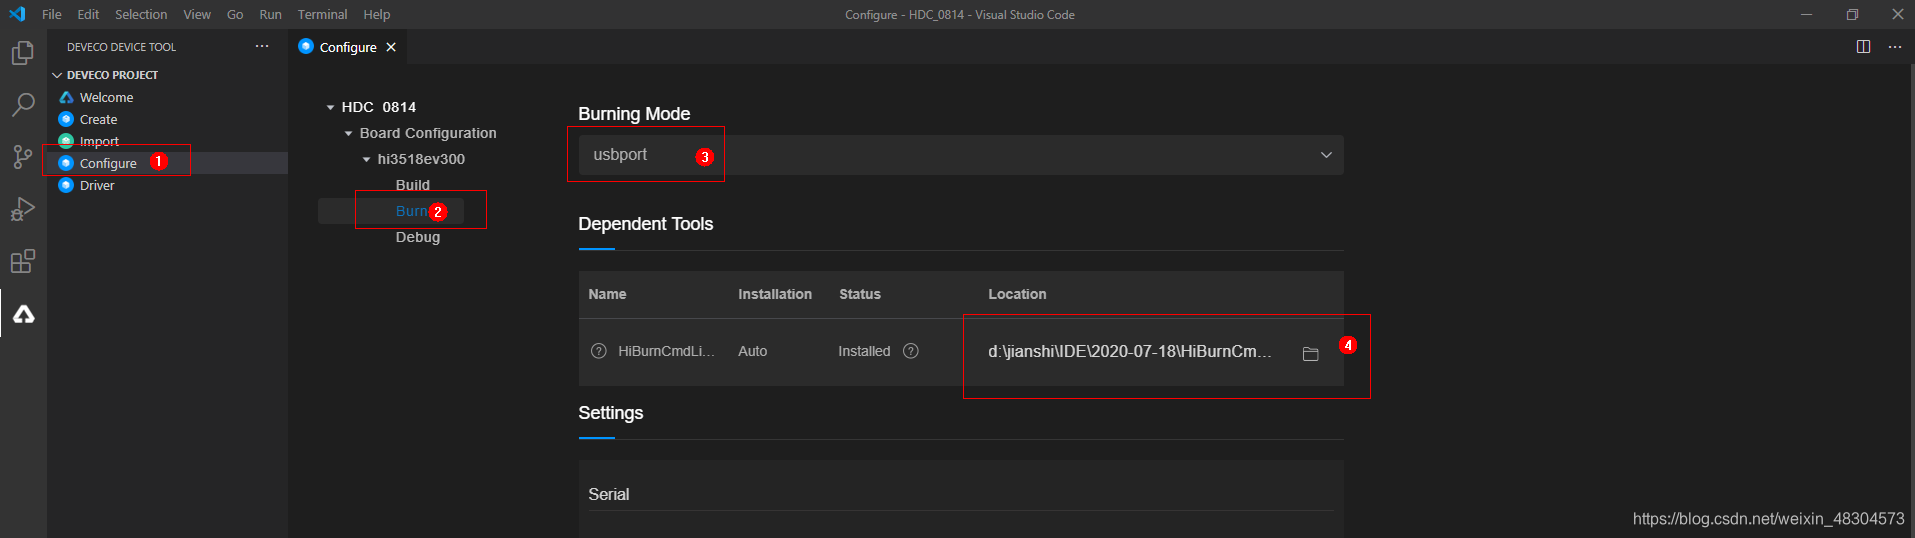This screenshot has height=538, width=1915.
Task: Collapse the Board Configuration node
Action: [x=348, y=133]
